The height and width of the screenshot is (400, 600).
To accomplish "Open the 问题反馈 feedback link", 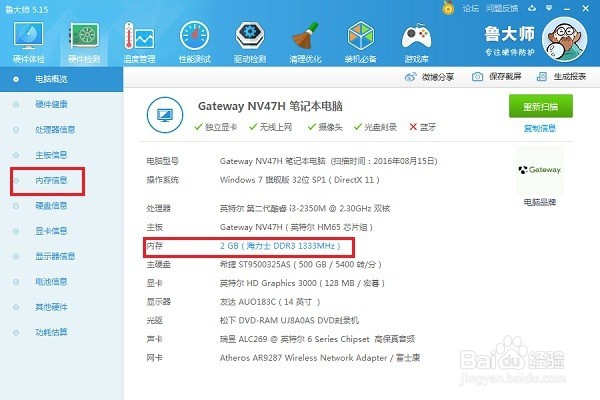I will click(x=502, y=8).
